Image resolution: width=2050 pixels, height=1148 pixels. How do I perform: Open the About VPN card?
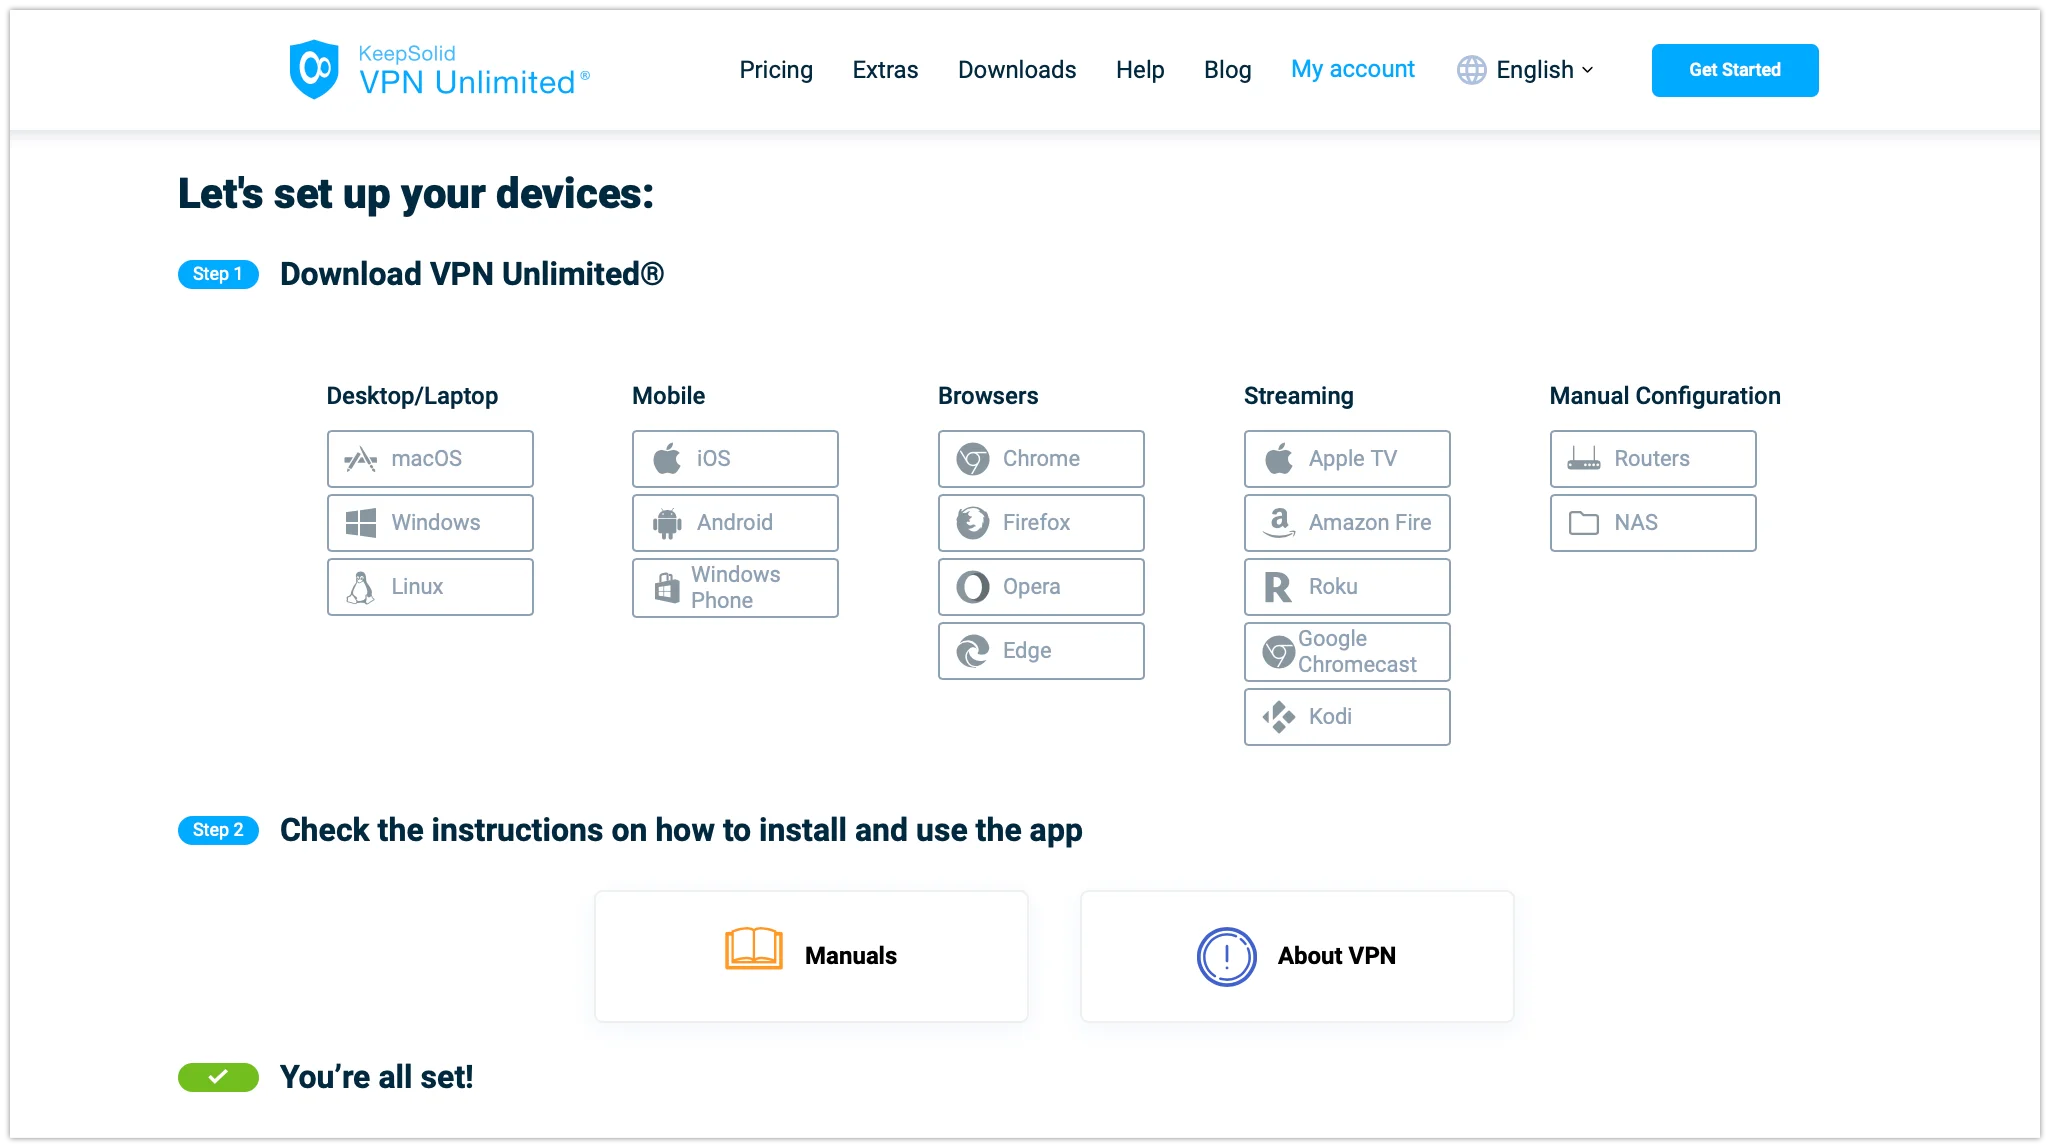coord(1297,956)
